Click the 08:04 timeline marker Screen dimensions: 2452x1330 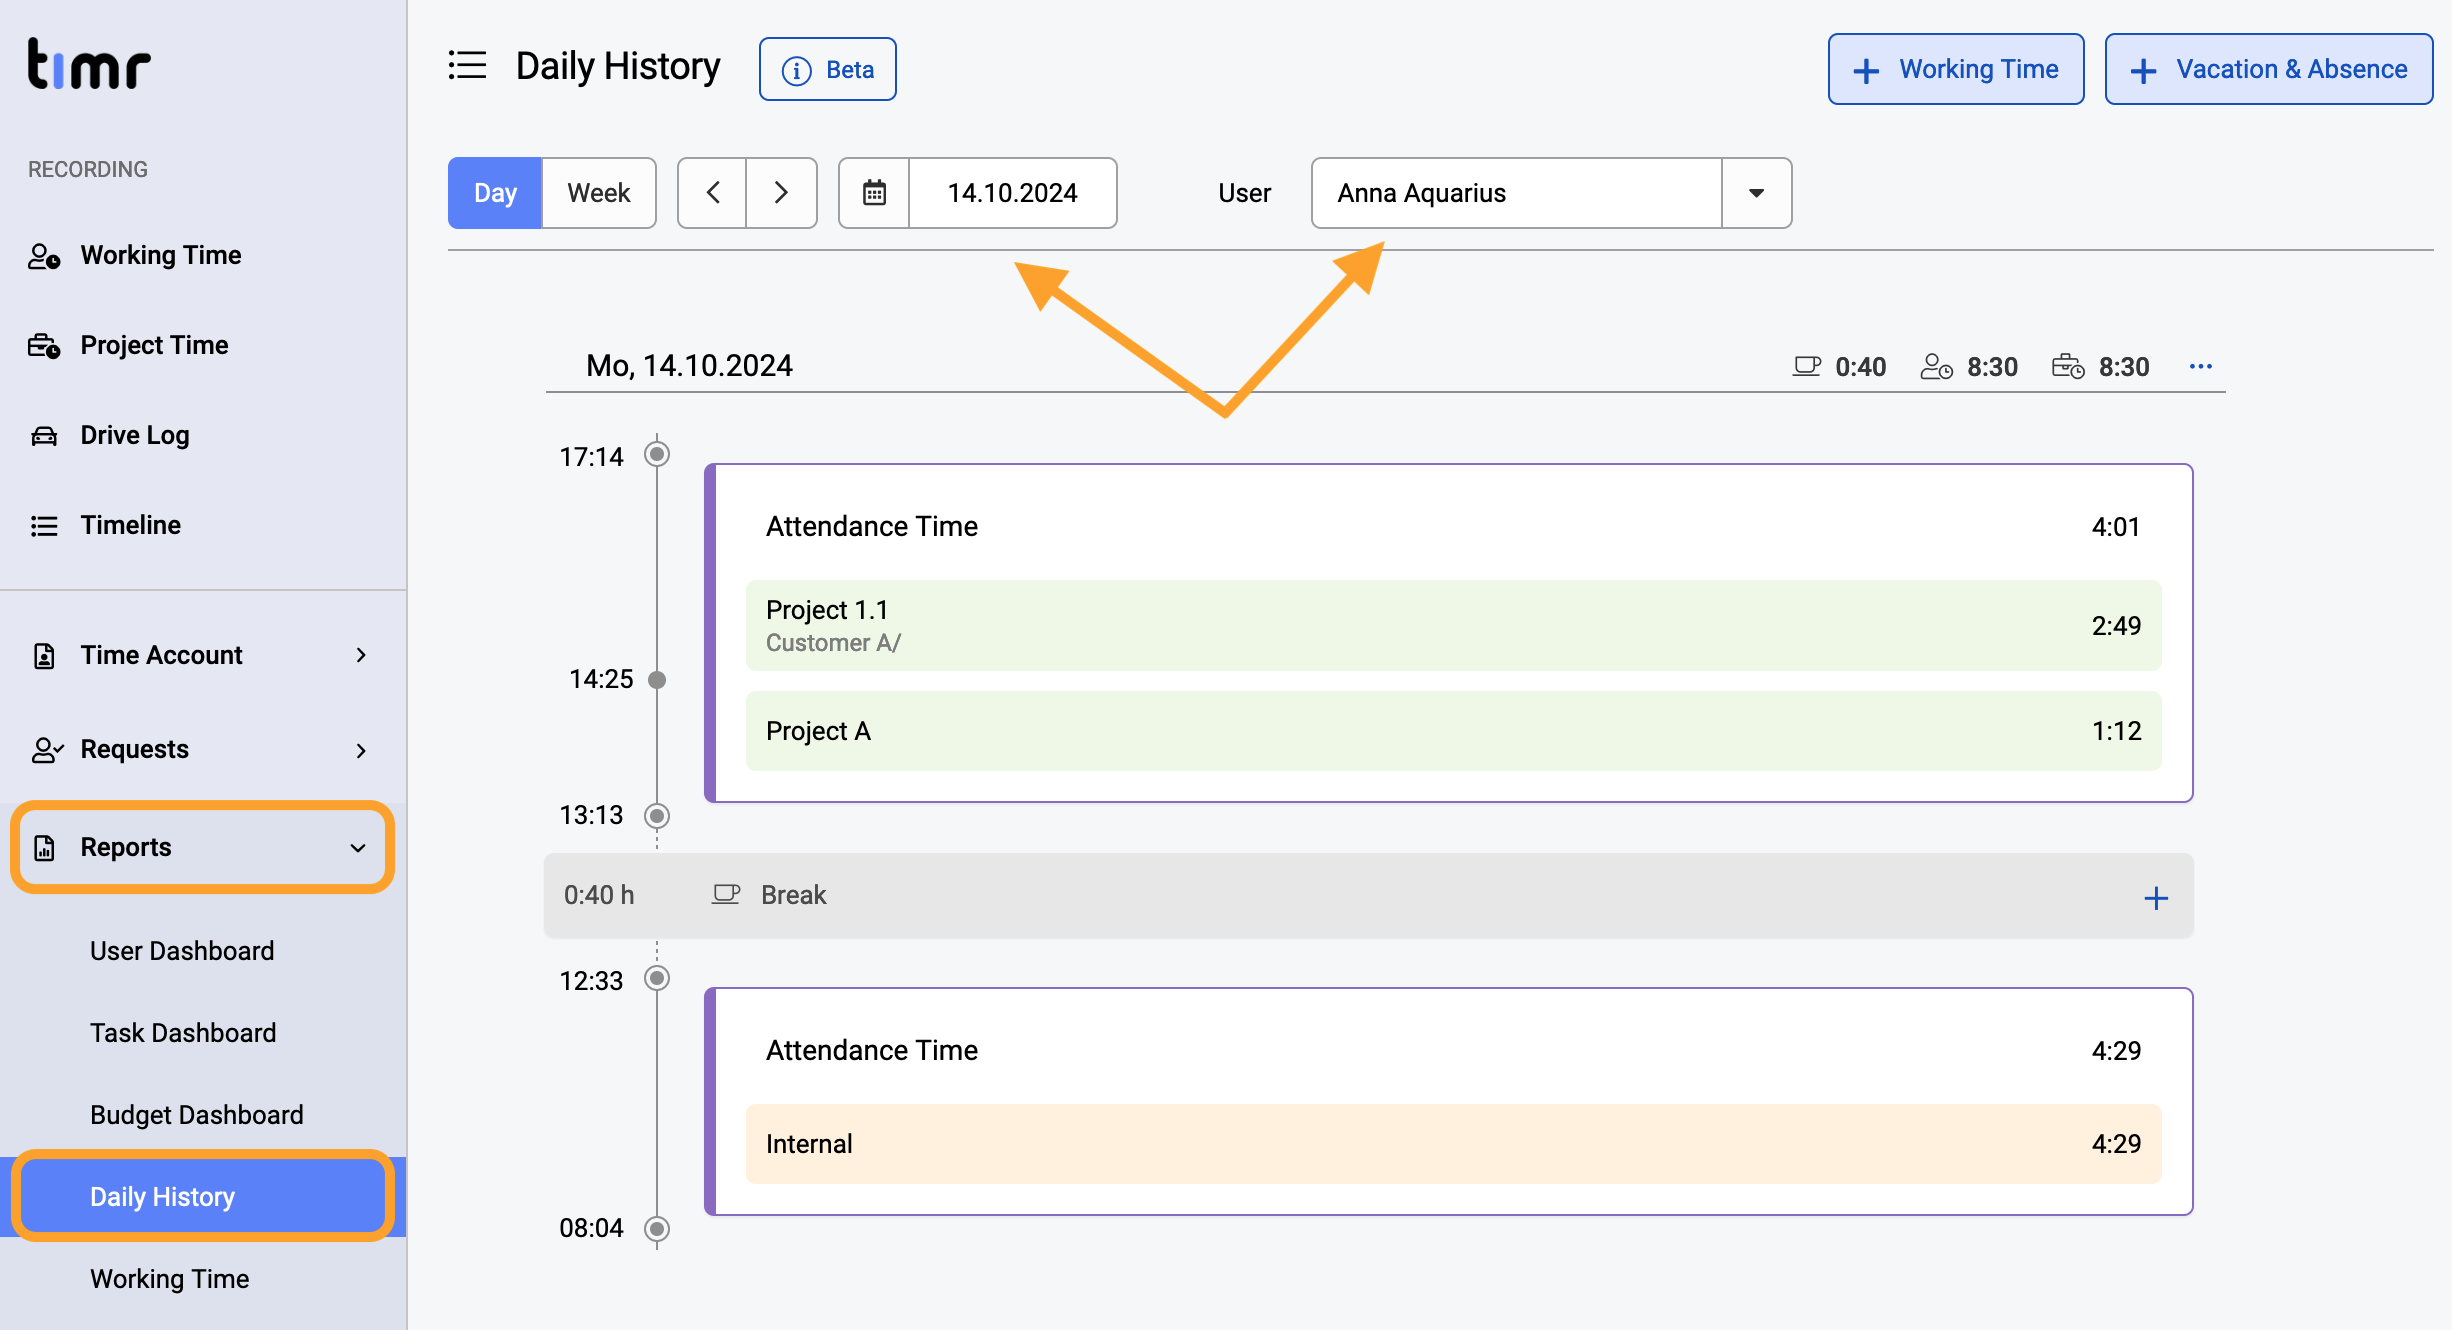coord(657,1228)
